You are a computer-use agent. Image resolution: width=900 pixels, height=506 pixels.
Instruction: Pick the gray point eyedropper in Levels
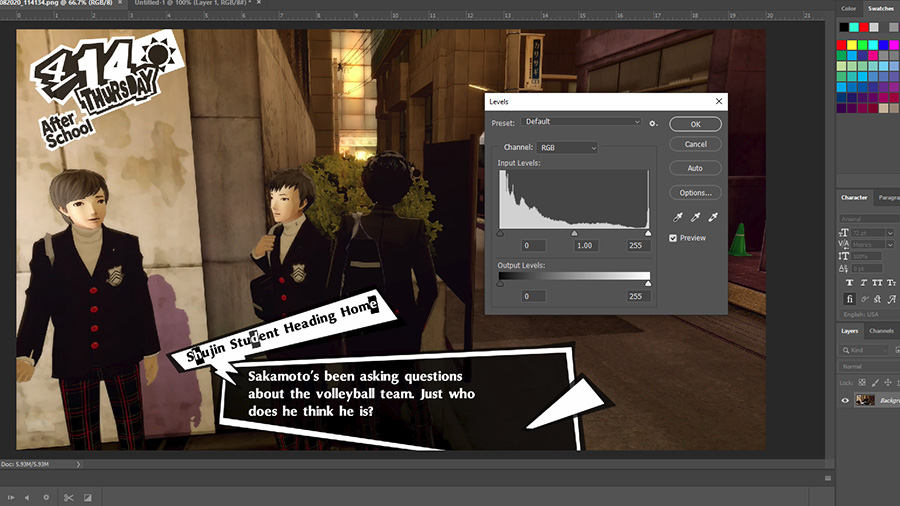[x=695, y=217]
